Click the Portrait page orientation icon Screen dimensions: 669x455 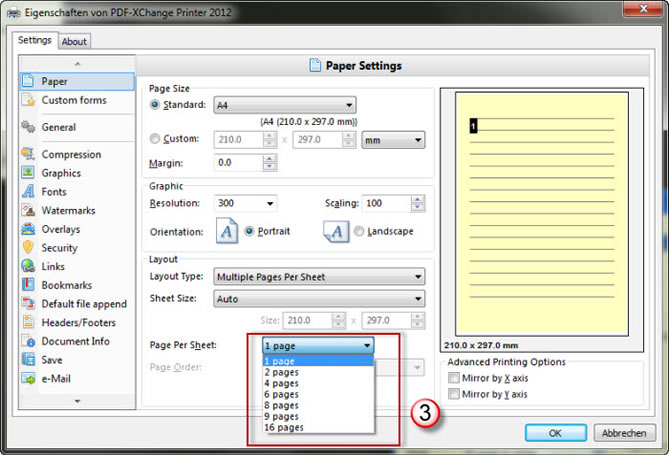[x=227, y=231]
